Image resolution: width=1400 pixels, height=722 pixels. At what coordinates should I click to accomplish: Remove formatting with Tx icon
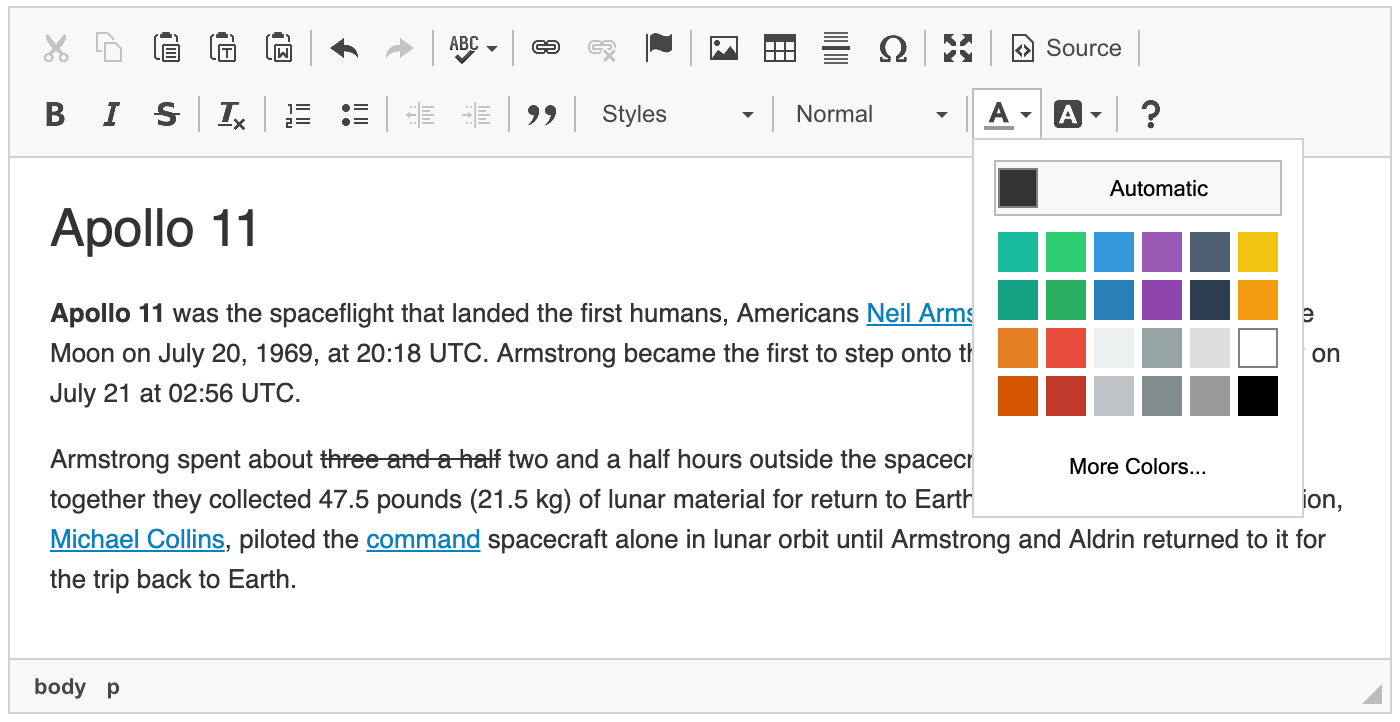pyautogui.click(x=232, y=115)
